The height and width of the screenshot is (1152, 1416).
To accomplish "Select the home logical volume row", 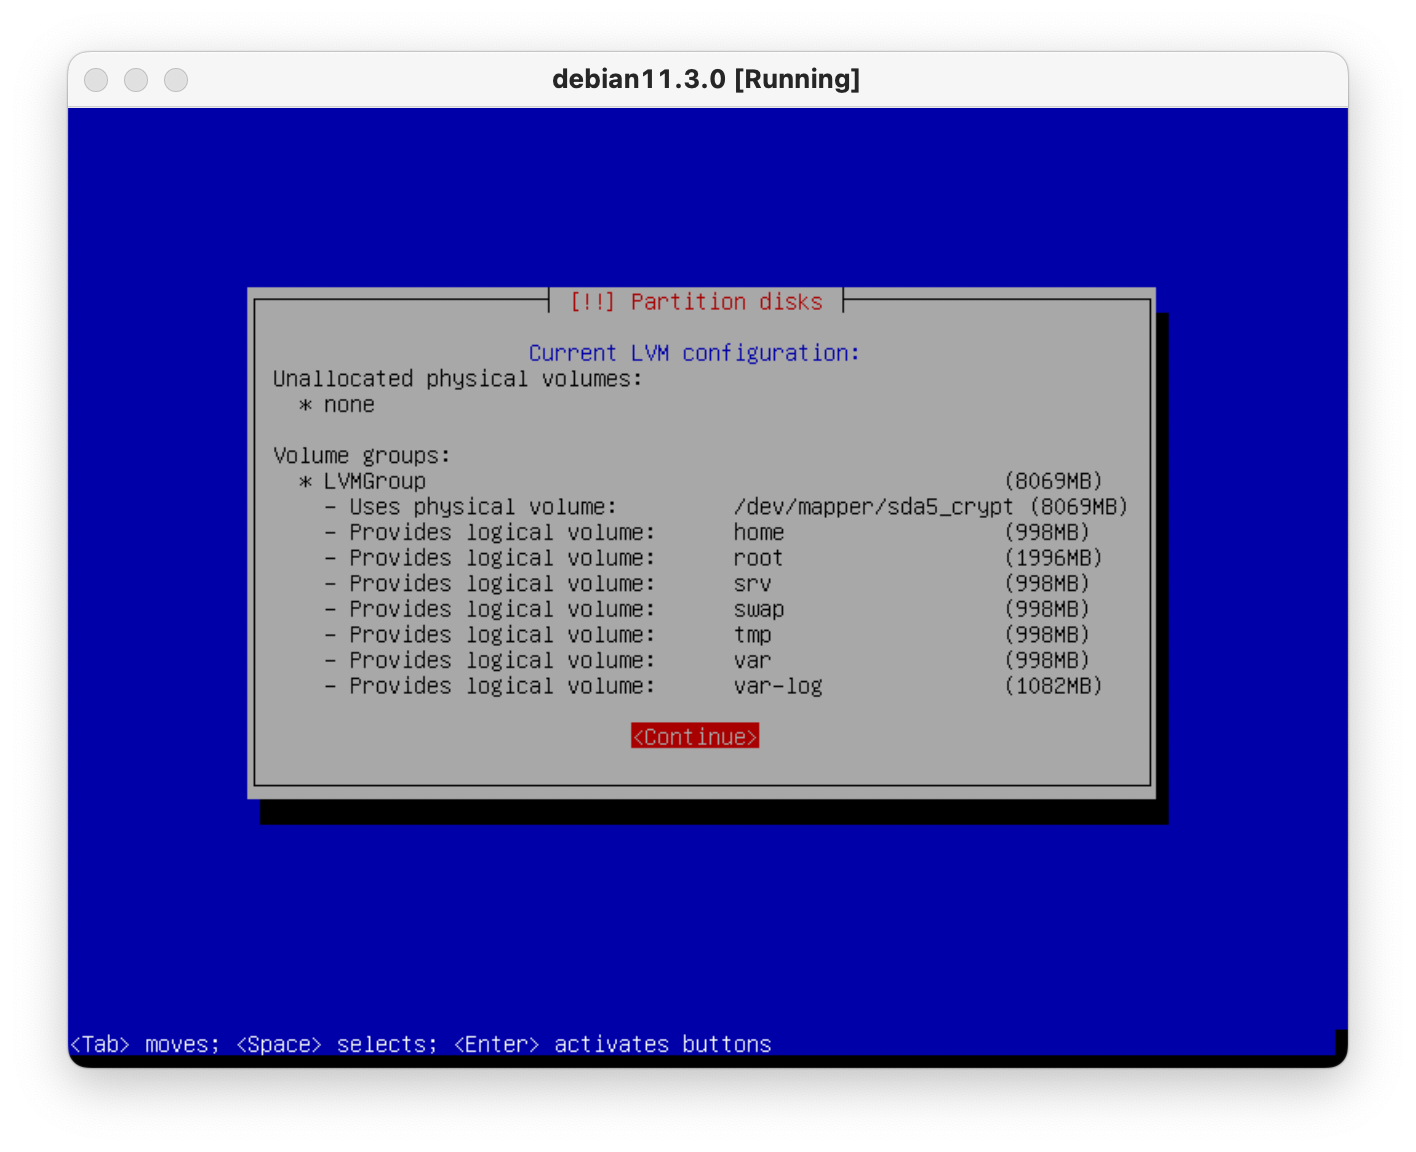I will click(x=758, y=533).
